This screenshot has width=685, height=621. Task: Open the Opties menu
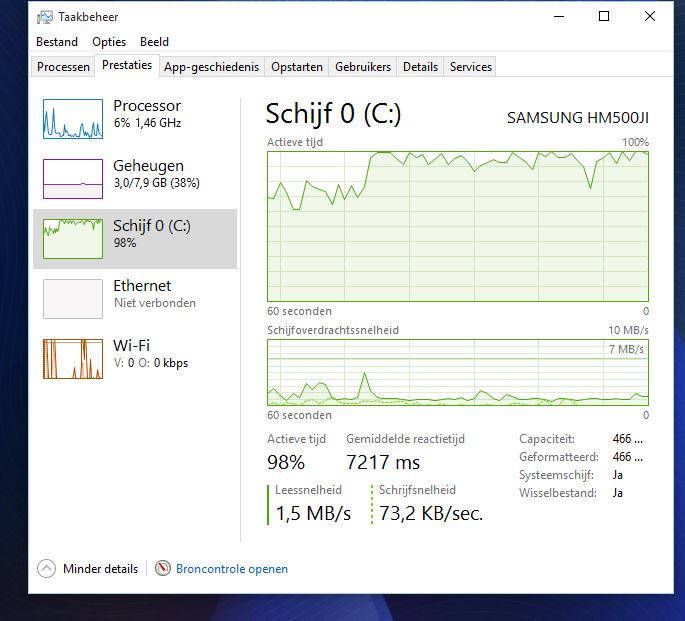pos(109,42)
